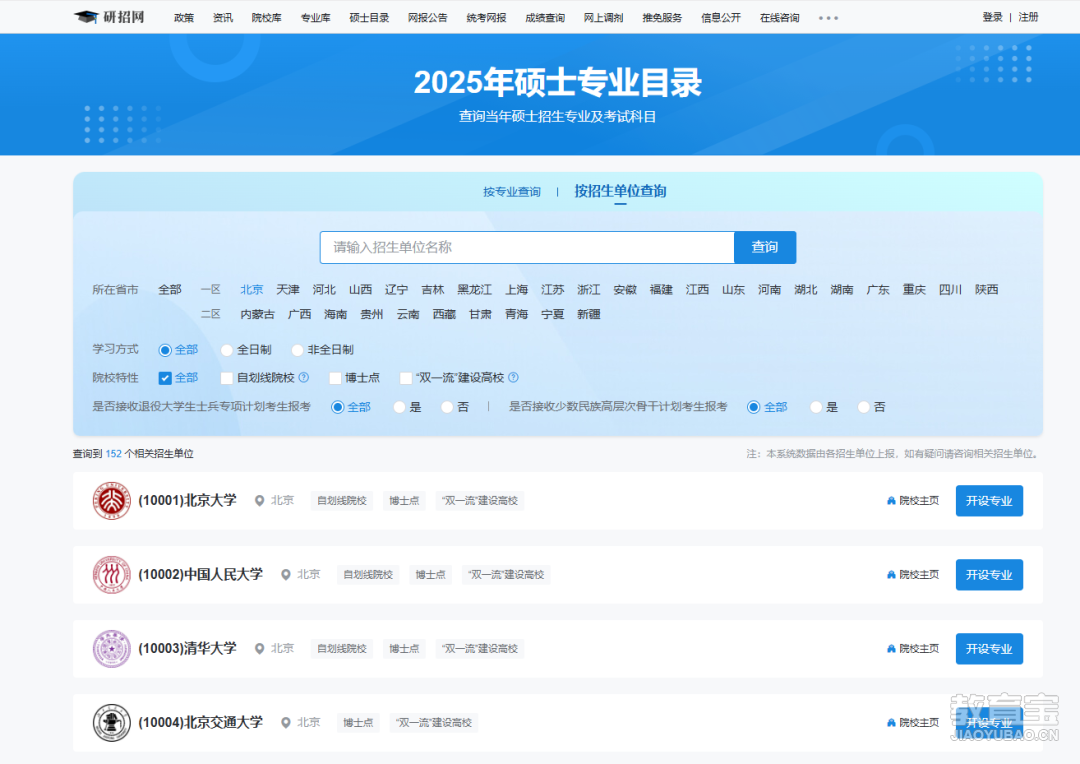Select 否 for 退役大学生士兵专项计划
The image size is (1080, 764).
448,407
